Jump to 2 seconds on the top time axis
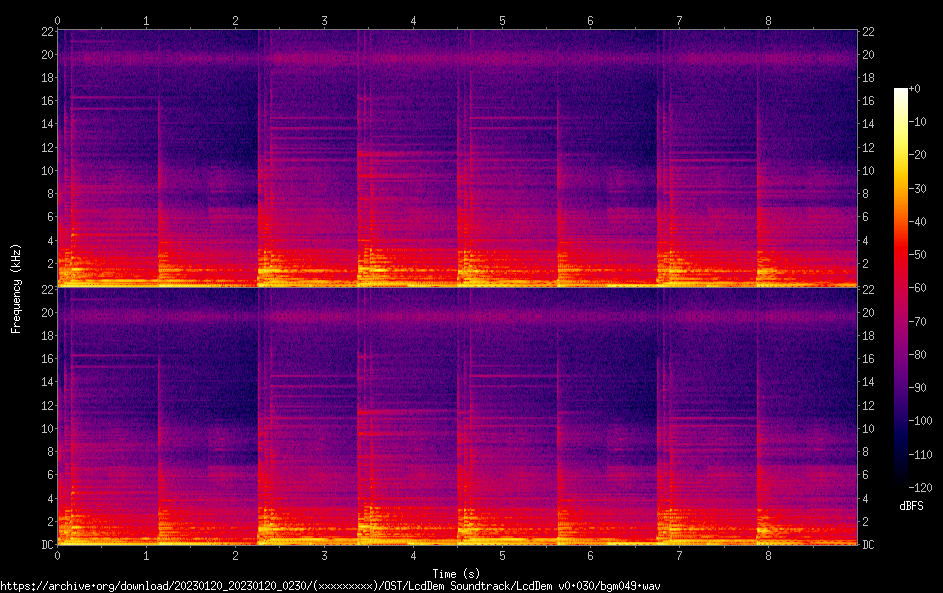 click(x=235, y=20)
